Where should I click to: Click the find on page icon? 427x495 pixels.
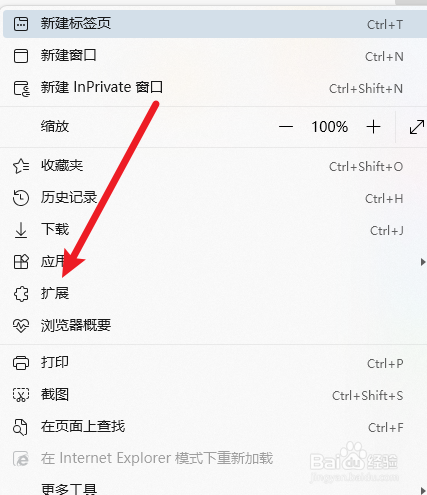(20, 427)
